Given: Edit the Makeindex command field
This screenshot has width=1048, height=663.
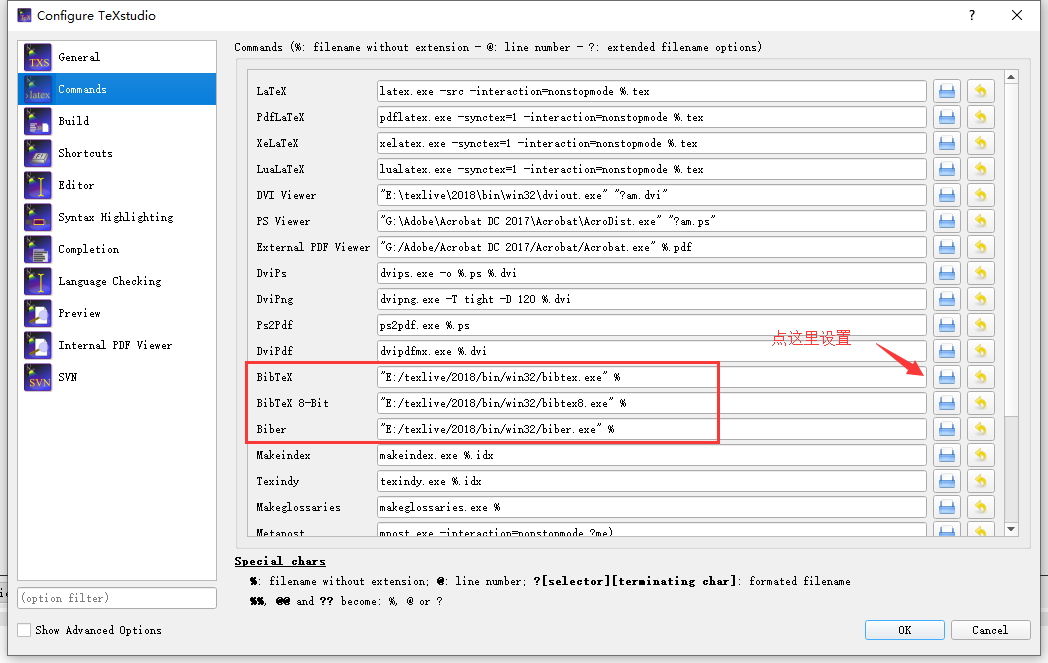Looking at the screenshot, I should point(652,456).
